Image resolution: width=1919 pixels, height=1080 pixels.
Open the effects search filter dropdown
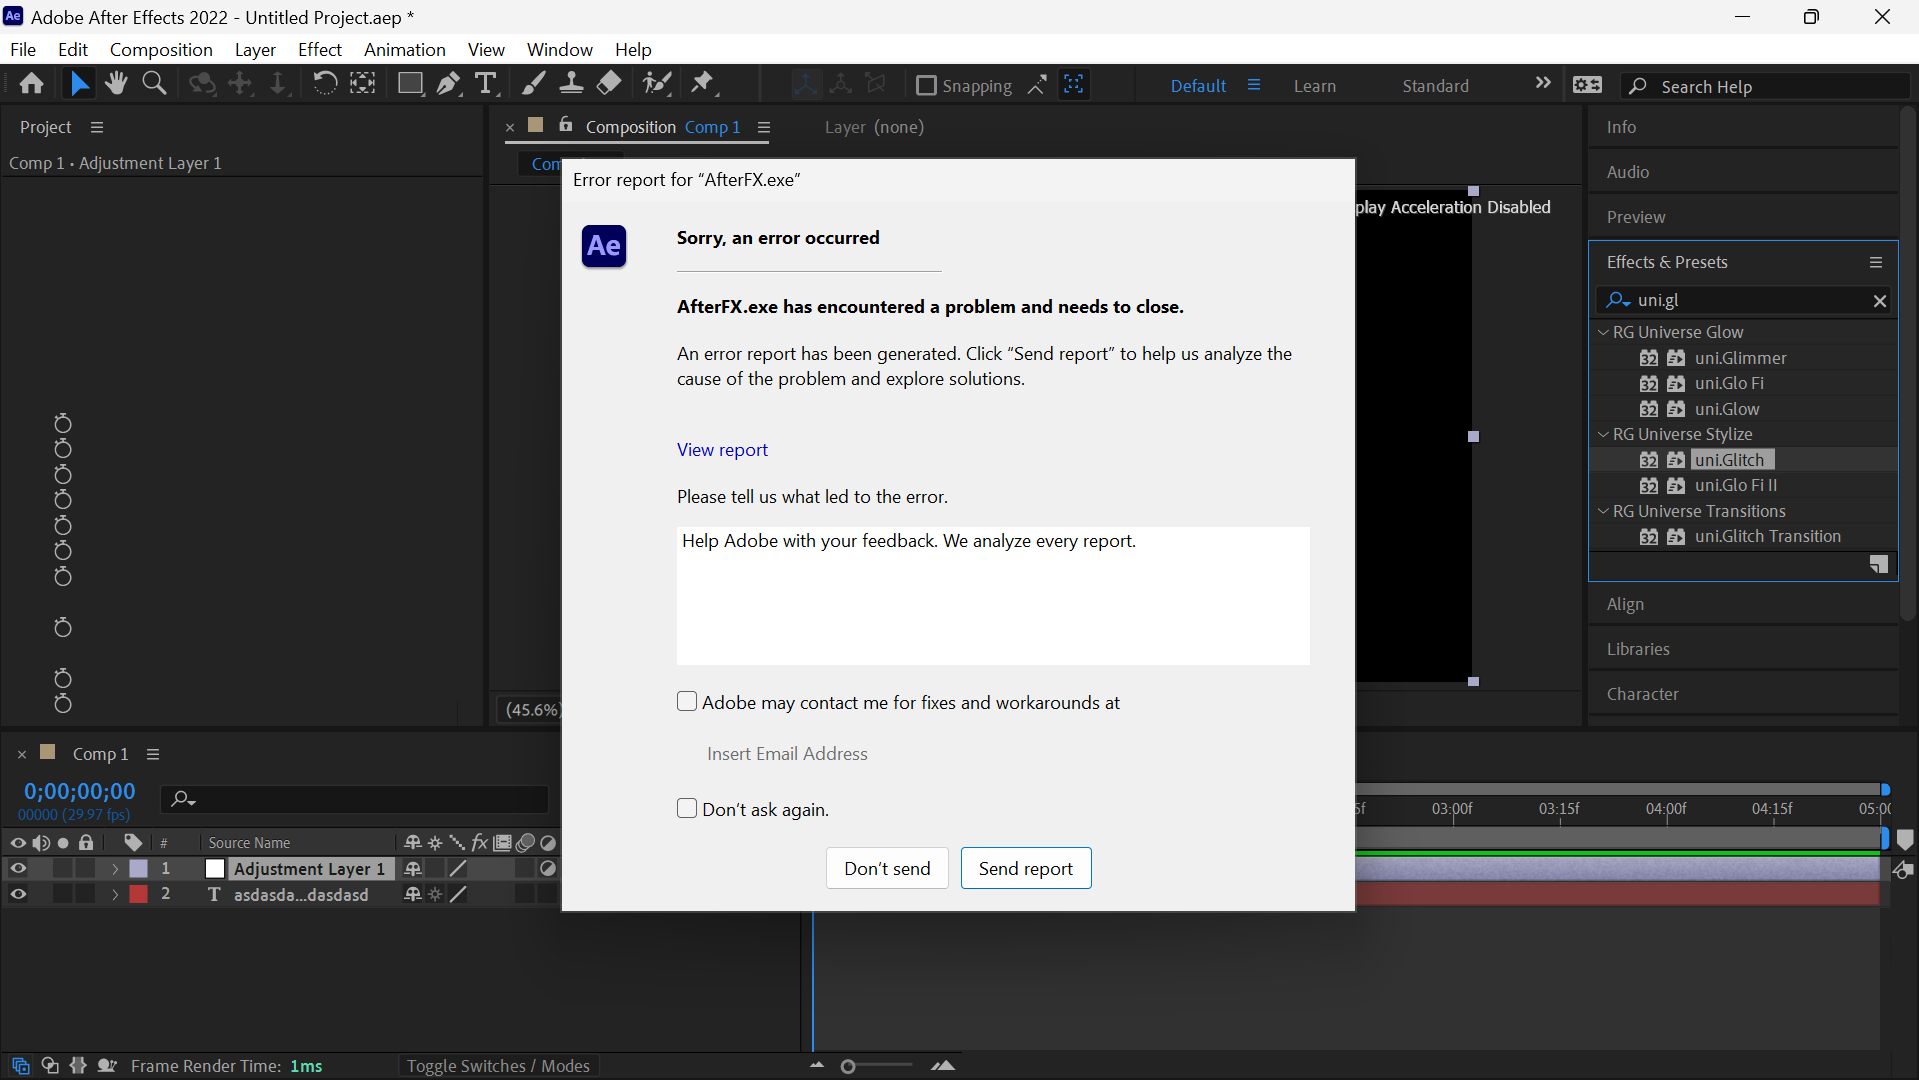tap(1618, 300)
